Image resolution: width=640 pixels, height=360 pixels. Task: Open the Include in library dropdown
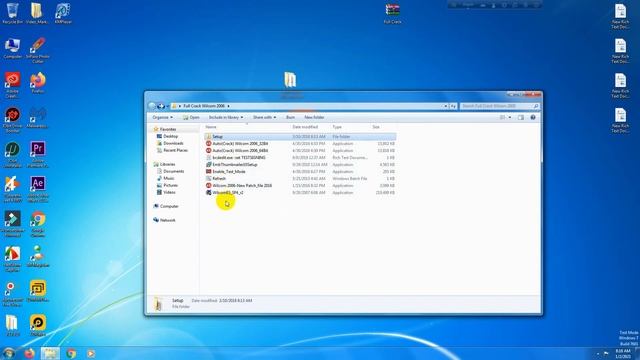226,118
